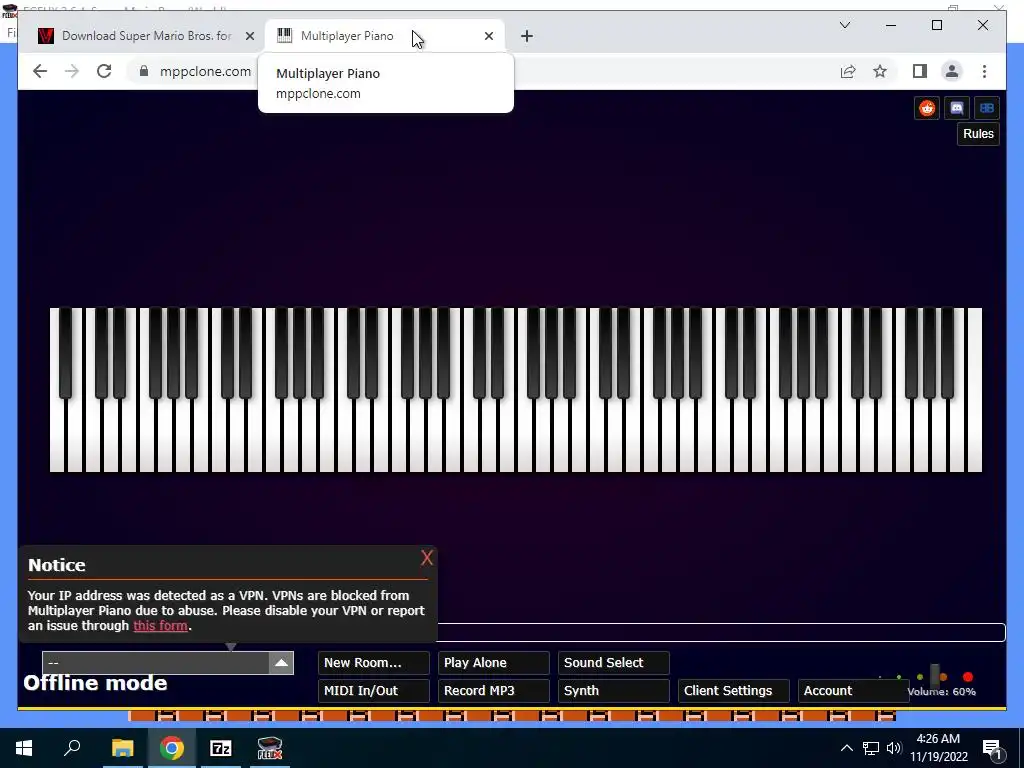Open the Discord link icon

(957, 108)
